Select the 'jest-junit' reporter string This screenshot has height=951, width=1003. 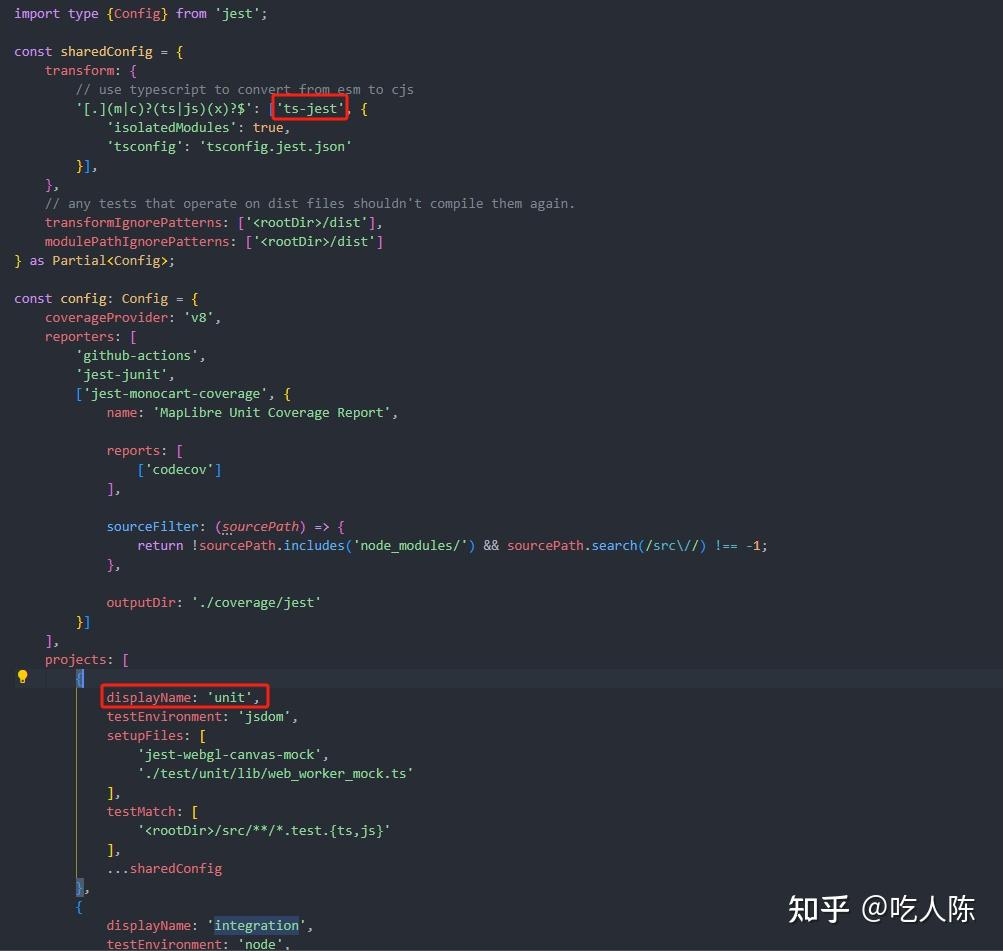click(119, 374)
